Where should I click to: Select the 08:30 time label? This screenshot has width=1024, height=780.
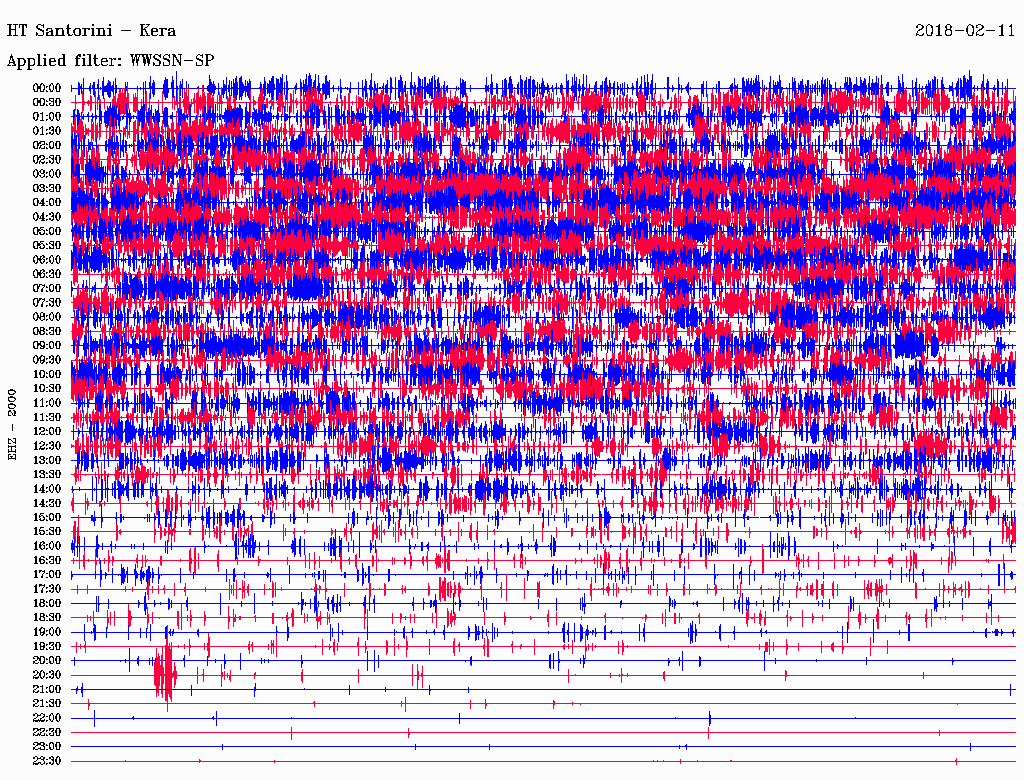pyautogui.click(x=46, y=332)
